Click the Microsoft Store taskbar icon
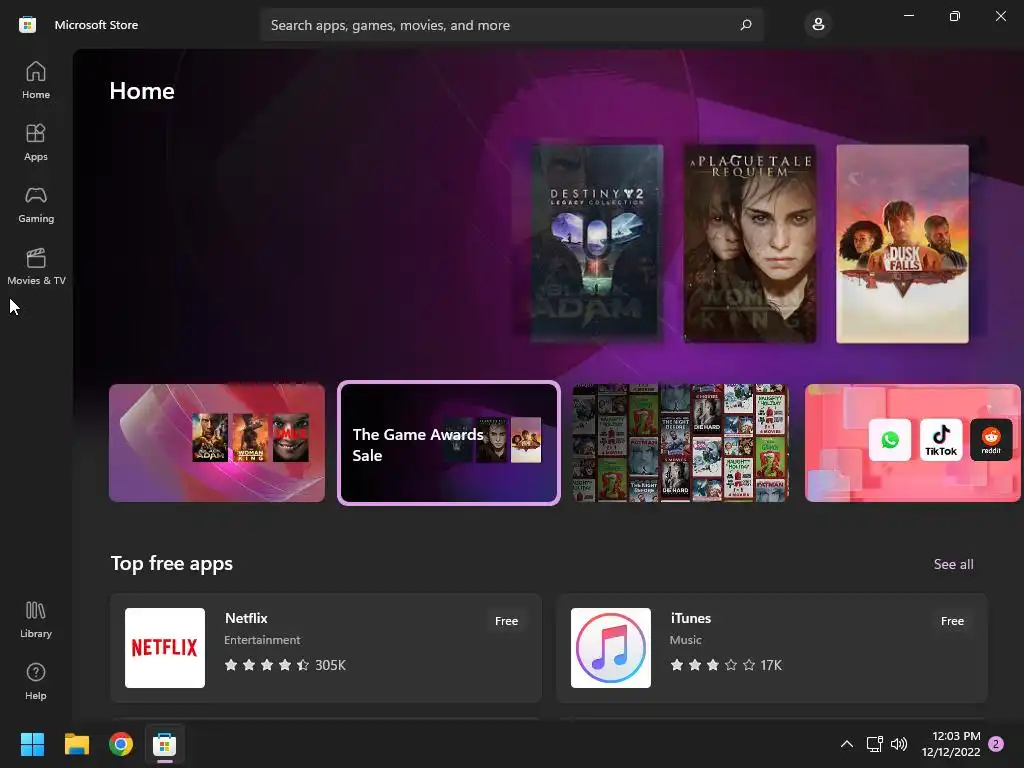The width and height of the screenshot is (1024, 768). coord(165,744)
